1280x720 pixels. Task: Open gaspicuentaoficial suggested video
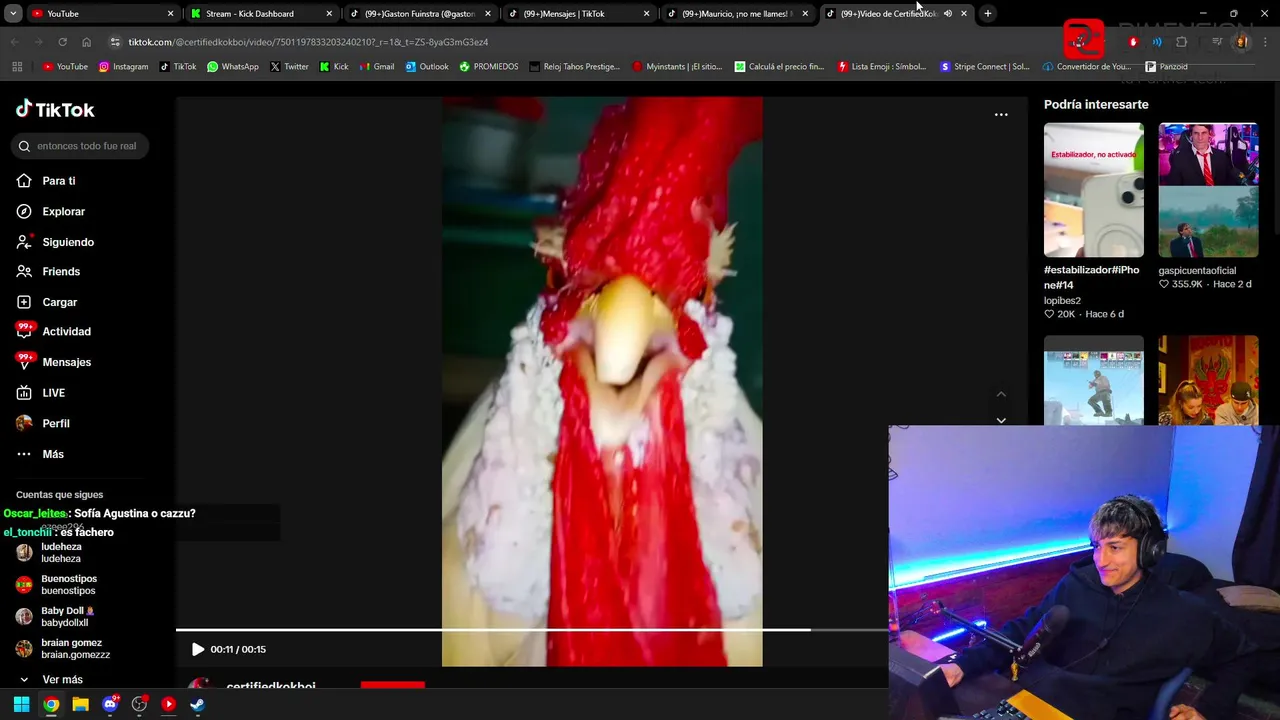click(x=1208, y=190)
